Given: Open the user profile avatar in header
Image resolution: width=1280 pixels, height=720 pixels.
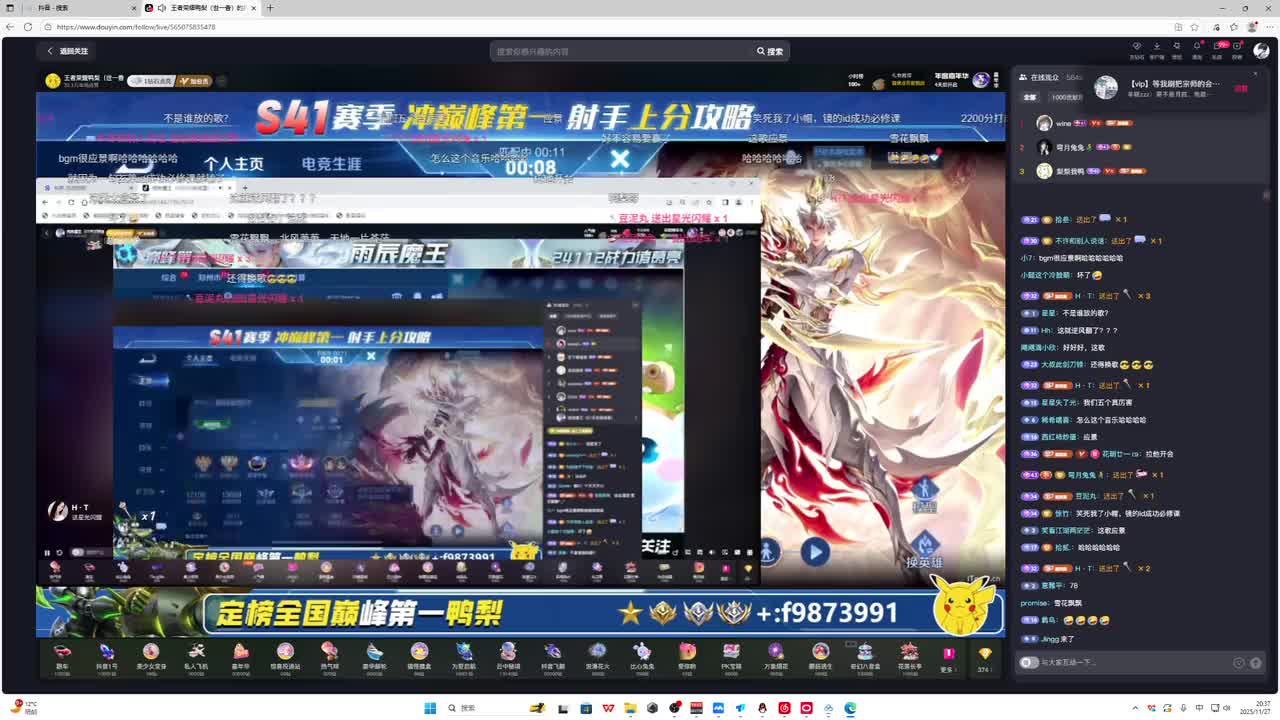Looking at the screenshot, I should pyautogui.click(x=1260, y=49).
